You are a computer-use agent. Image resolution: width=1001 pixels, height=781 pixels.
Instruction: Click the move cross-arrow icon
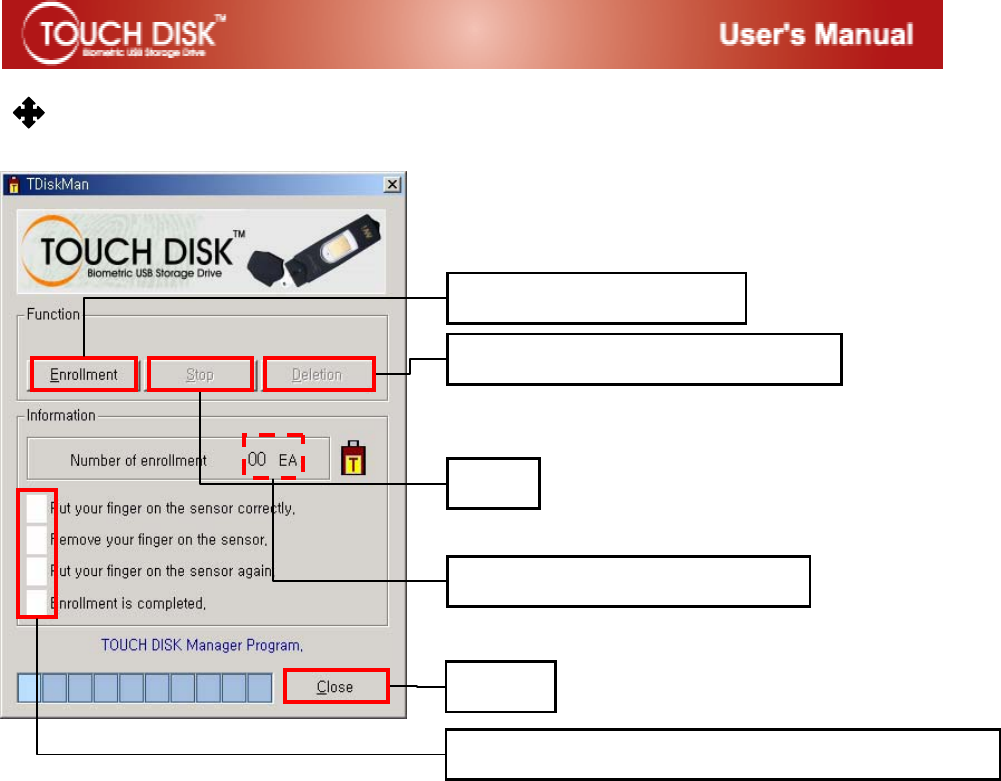pyautogui.click(x=29, y=113)
